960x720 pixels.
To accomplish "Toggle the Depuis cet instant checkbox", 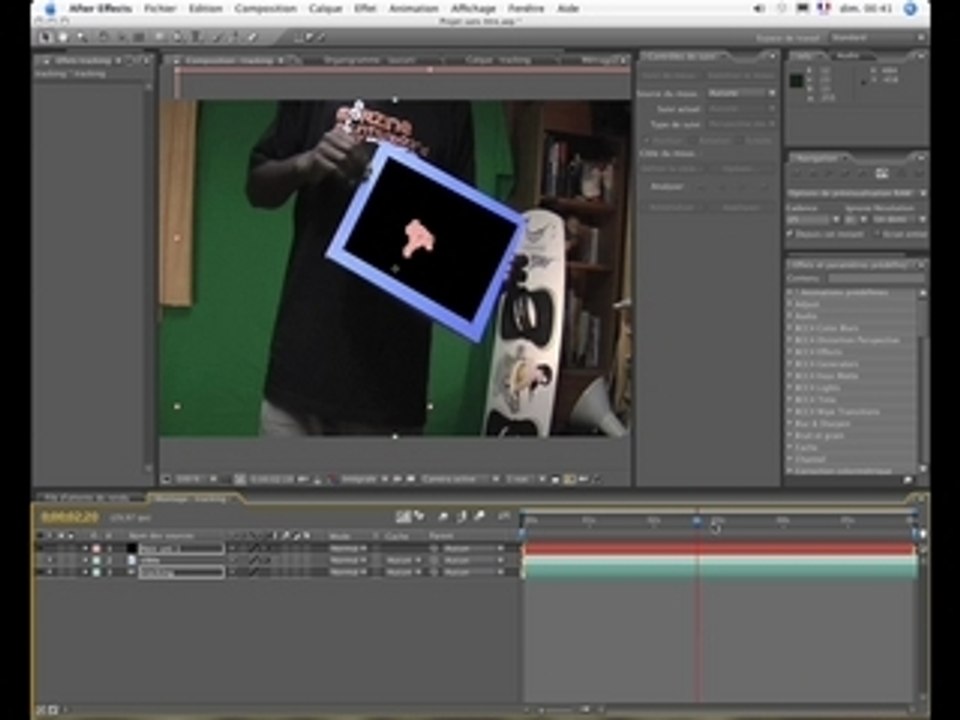I will 790,234.
